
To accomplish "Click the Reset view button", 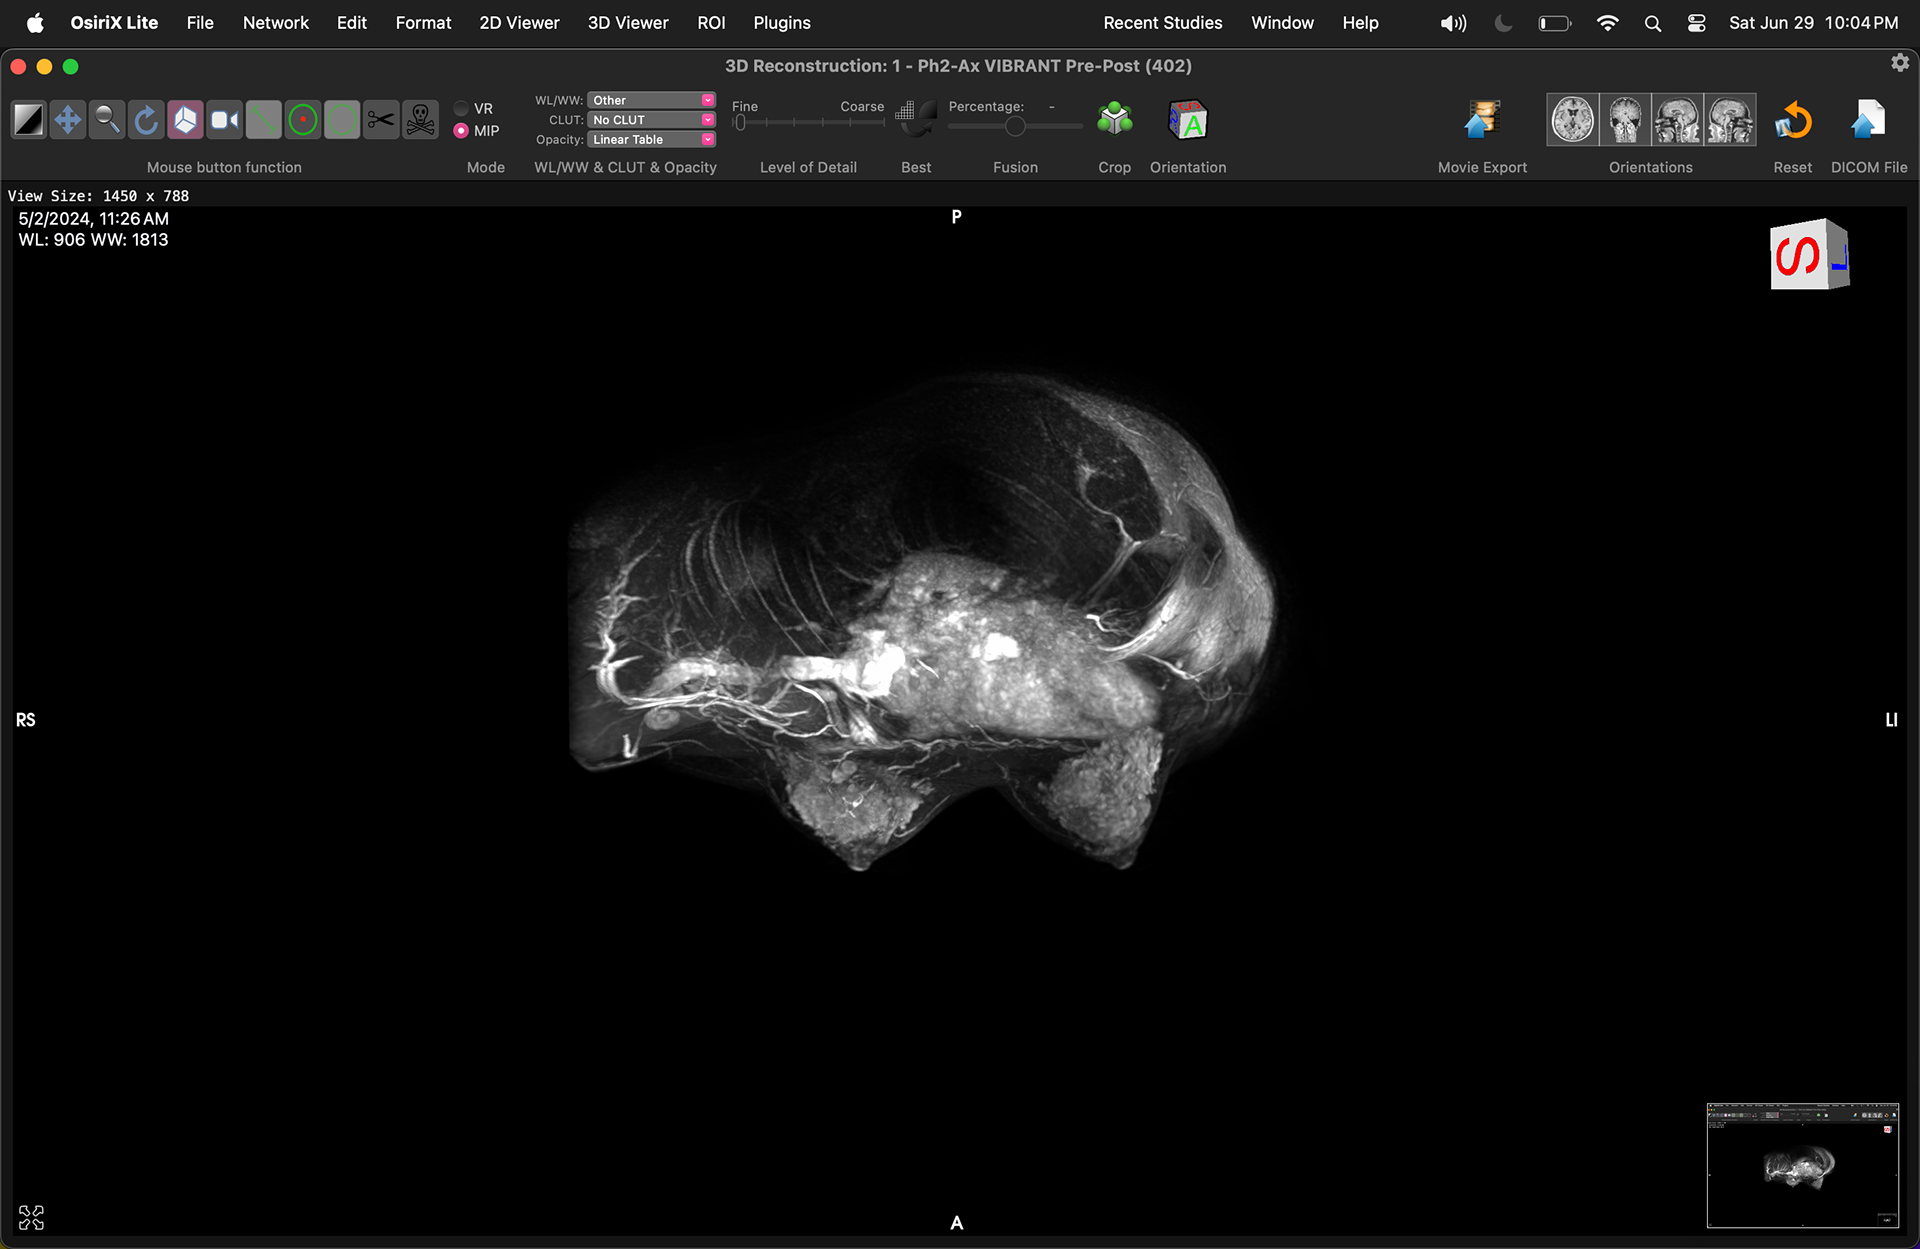I will [x=1792, y=120].
